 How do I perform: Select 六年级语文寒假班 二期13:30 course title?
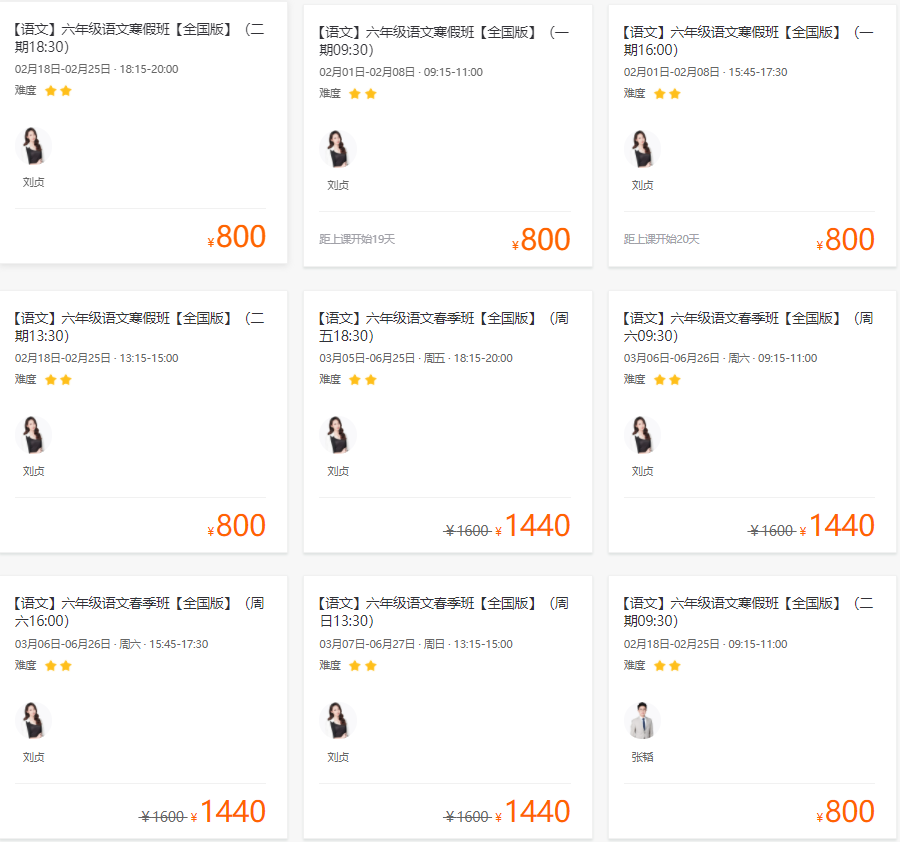tap(139, 327)
